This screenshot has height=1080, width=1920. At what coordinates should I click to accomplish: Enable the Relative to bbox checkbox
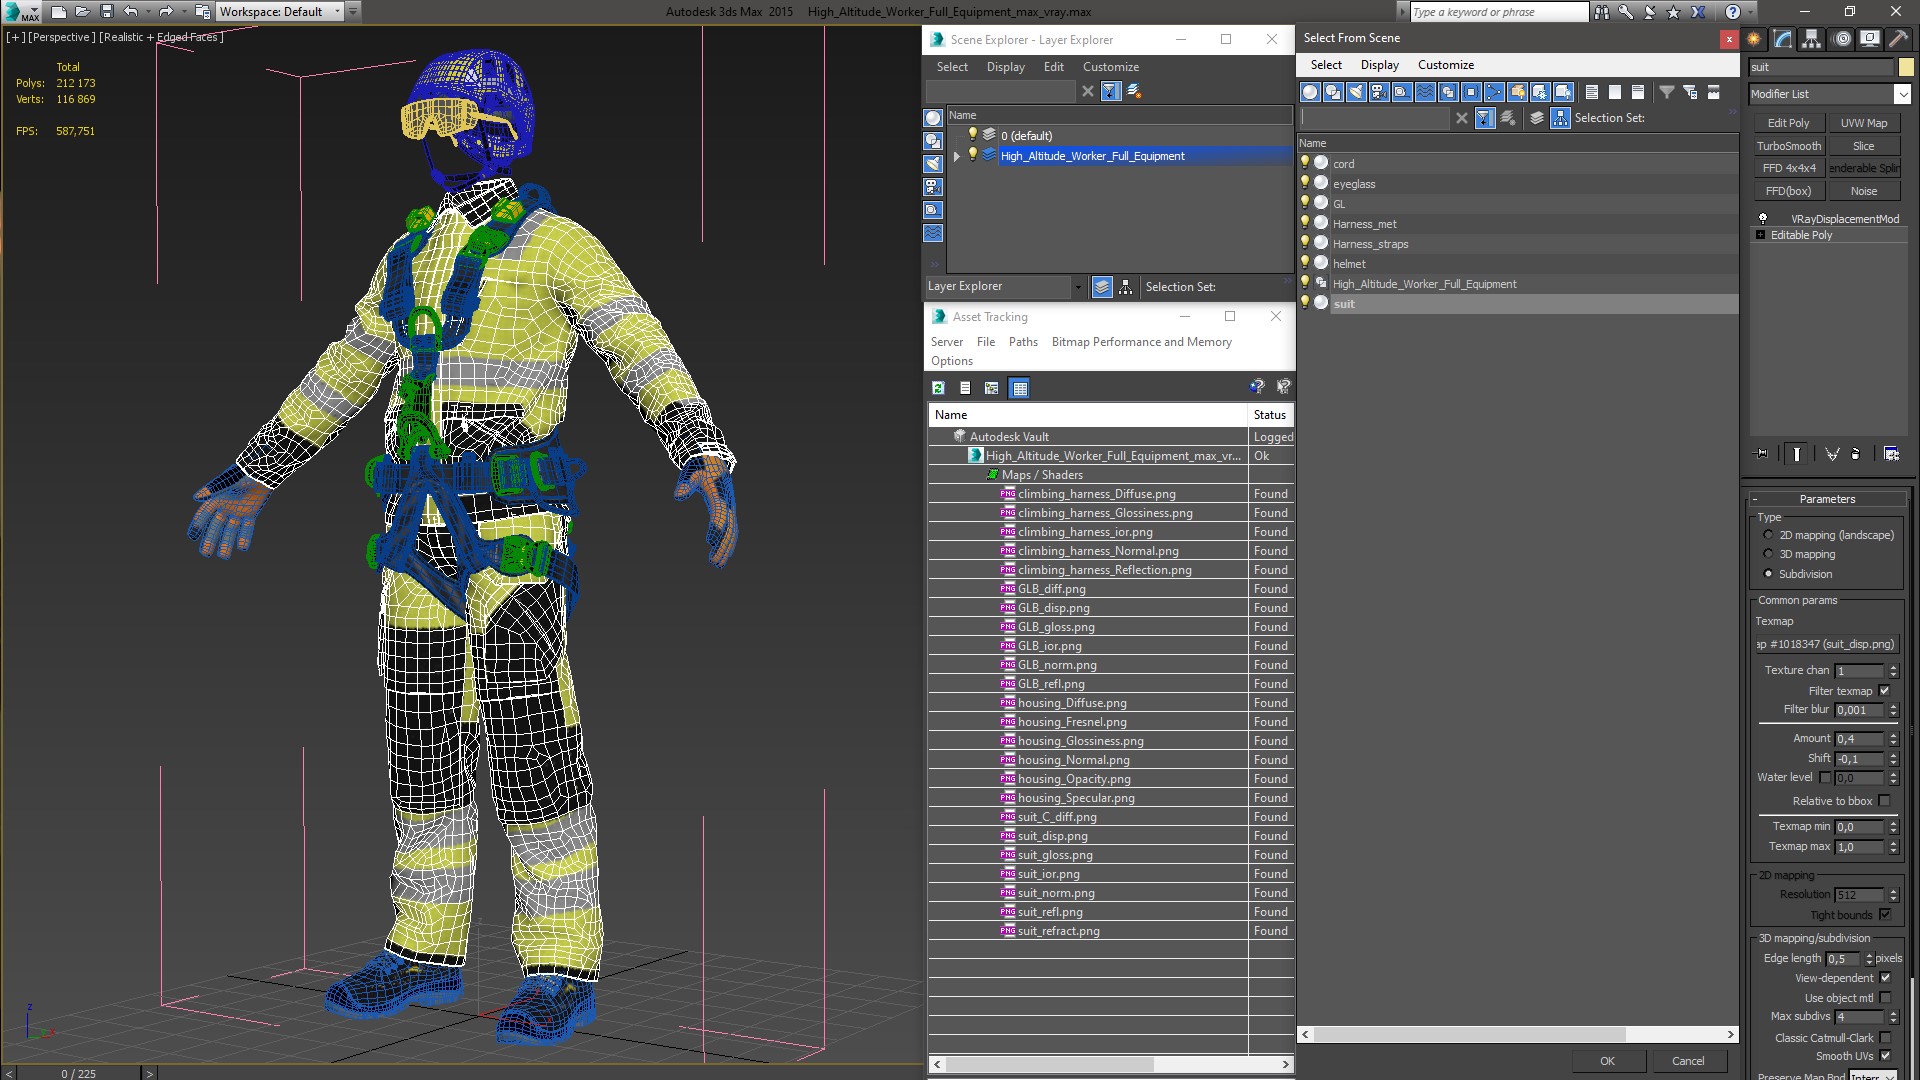point(1884,801)
